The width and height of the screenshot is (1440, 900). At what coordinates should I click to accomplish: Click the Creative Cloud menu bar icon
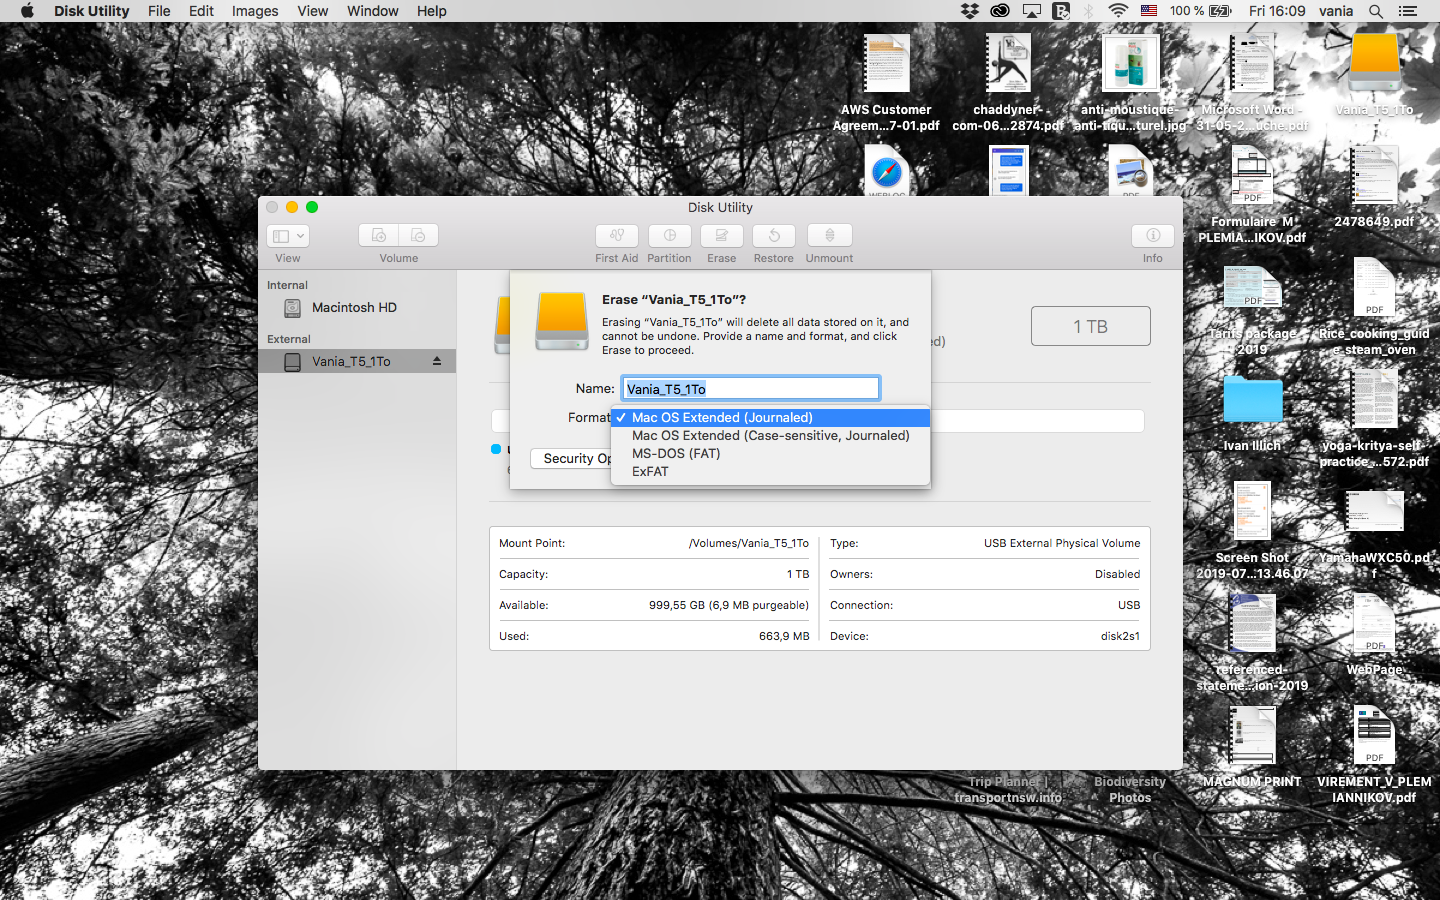pos(1000,11)
